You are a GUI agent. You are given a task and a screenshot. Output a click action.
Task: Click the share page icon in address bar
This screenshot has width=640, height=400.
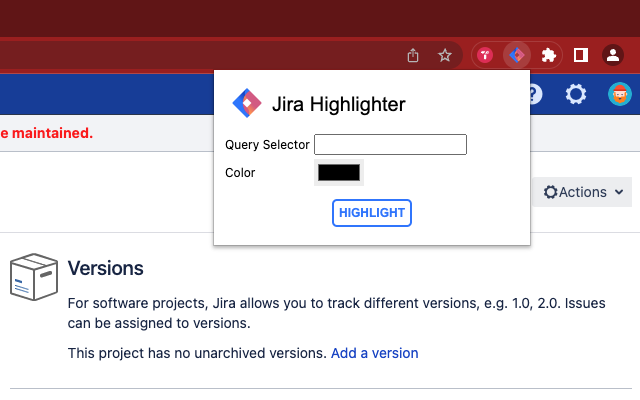coord(413,55)
